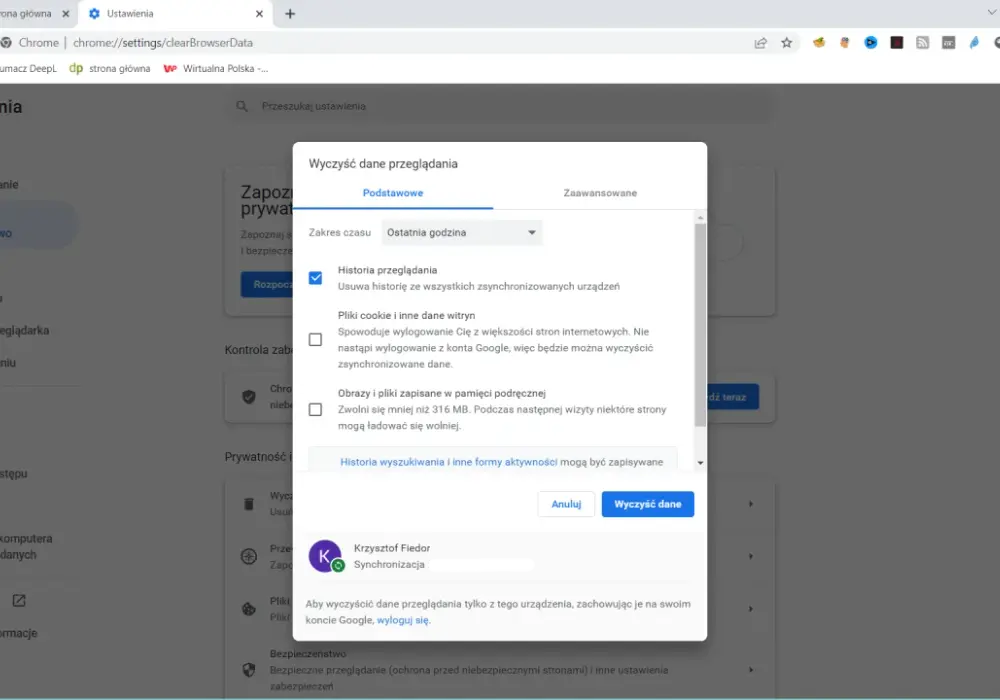This screenshot has height=700, width=1000.
Task: Click the Wyczyść dane przeglądania dialog title
Action: pyautogui.click(x=383, y=164)
